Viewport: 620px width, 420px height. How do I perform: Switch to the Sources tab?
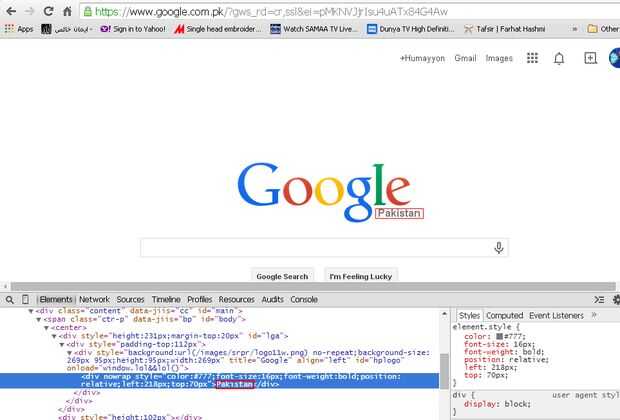coord(130,299)
